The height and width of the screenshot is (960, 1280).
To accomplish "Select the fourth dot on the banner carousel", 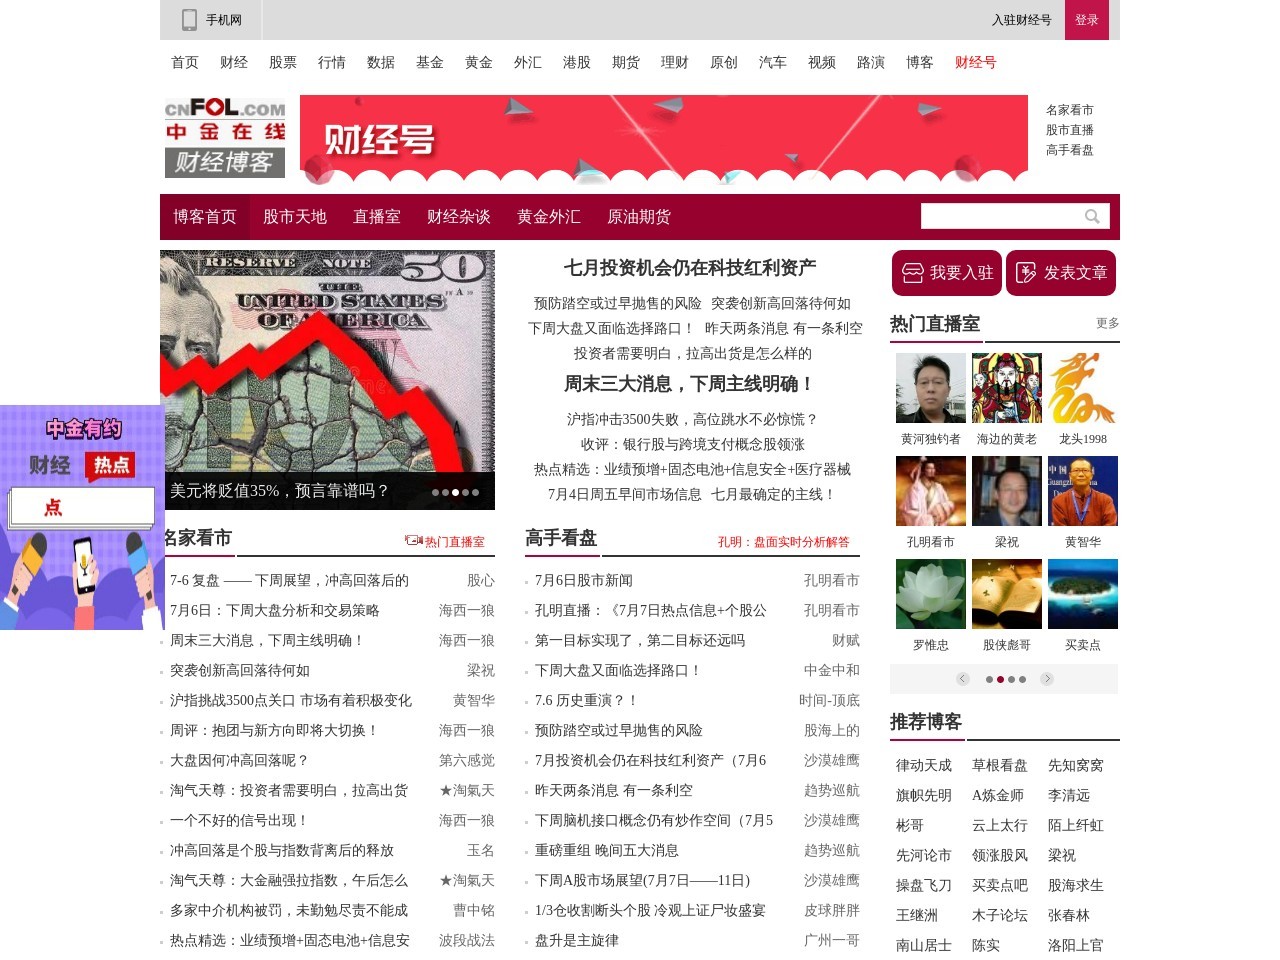I will click(464, 492).
